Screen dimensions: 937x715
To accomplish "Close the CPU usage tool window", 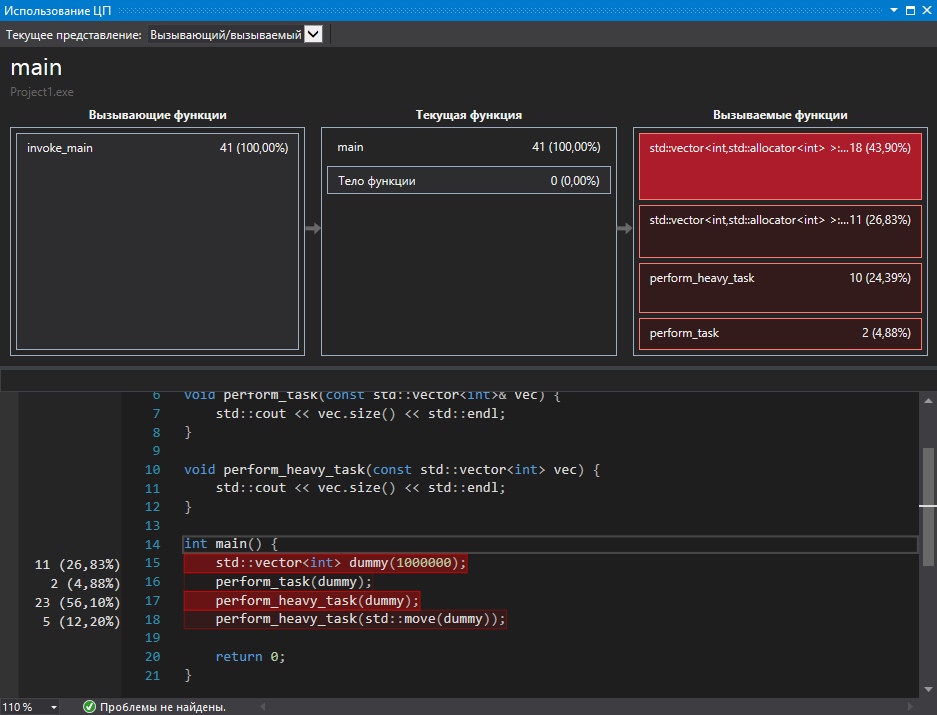I will pyautogui.click(x=925, y=9).
